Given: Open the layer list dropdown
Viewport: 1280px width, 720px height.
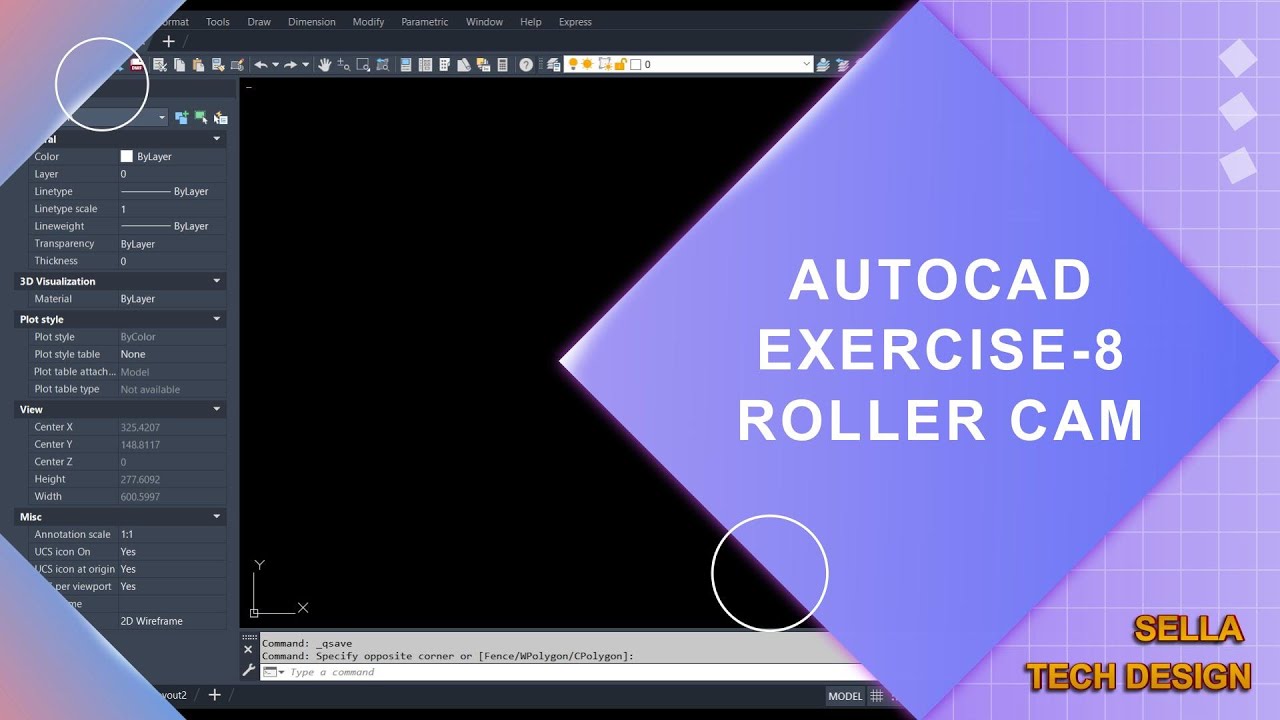Looking at the screenshot, I should coord(806,64).
